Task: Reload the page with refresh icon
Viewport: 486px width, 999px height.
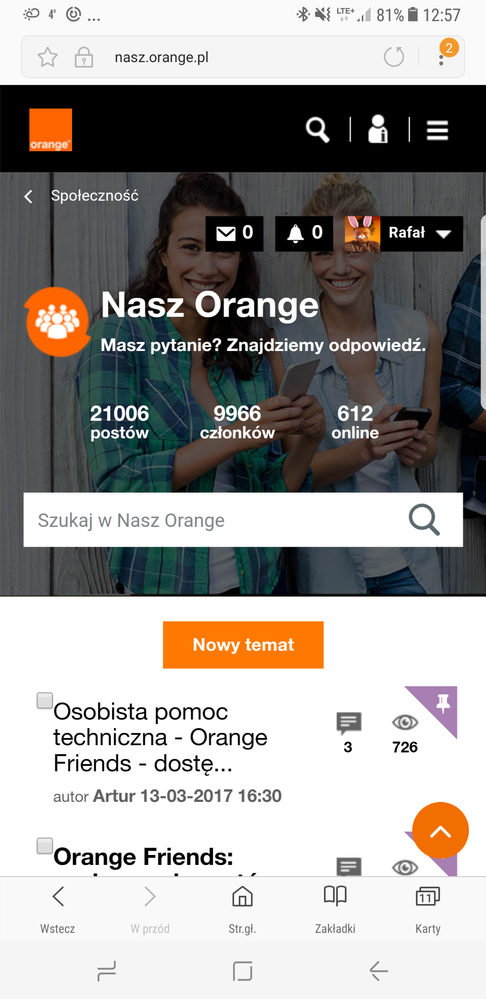Action: pos(394,58)
